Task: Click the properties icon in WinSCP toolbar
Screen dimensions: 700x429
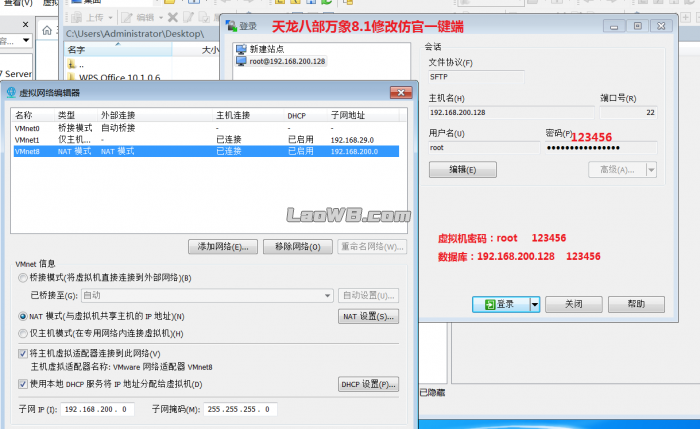Action: [x=204, y=17]
